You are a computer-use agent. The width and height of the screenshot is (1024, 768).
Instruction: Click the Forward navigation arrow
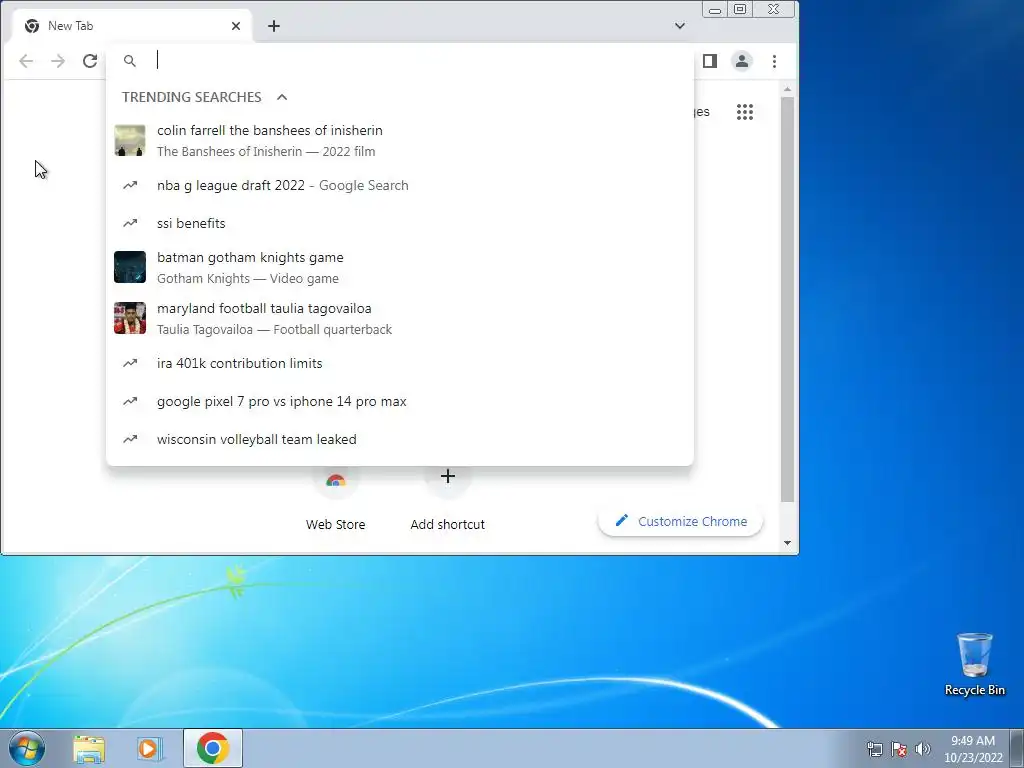58,61
